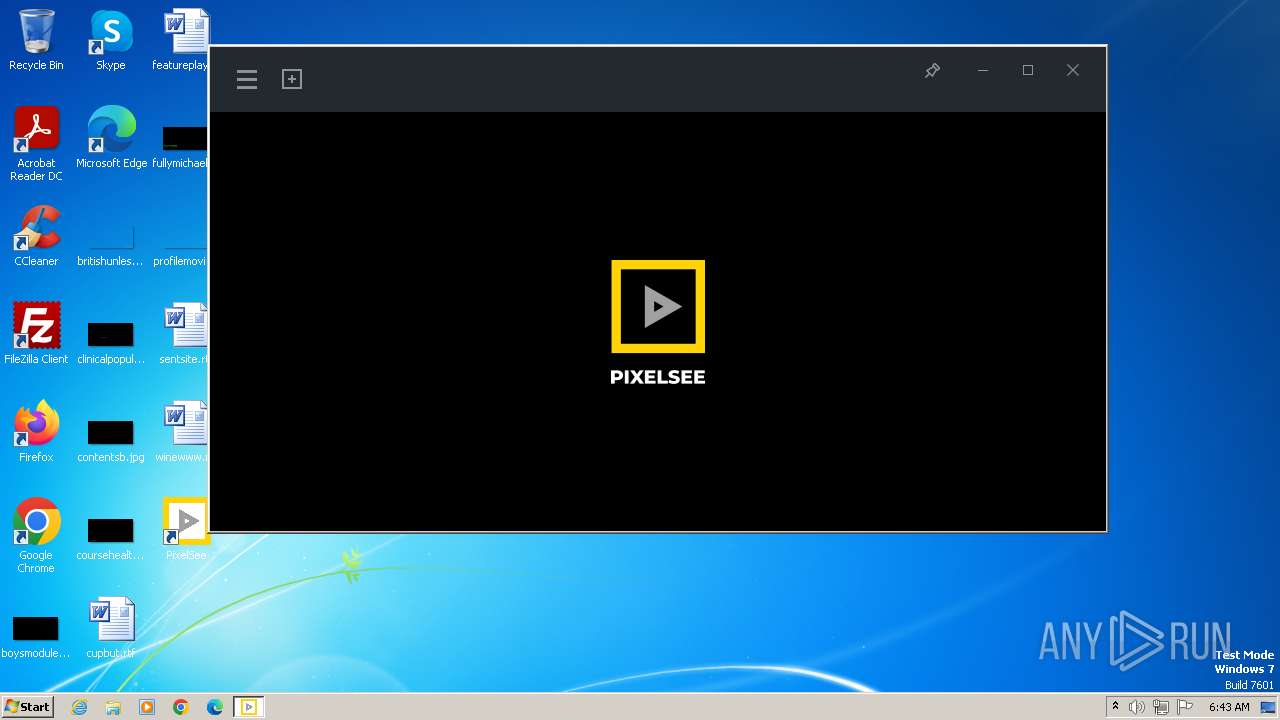Select Google Chrome desktop shortcut

36,536
